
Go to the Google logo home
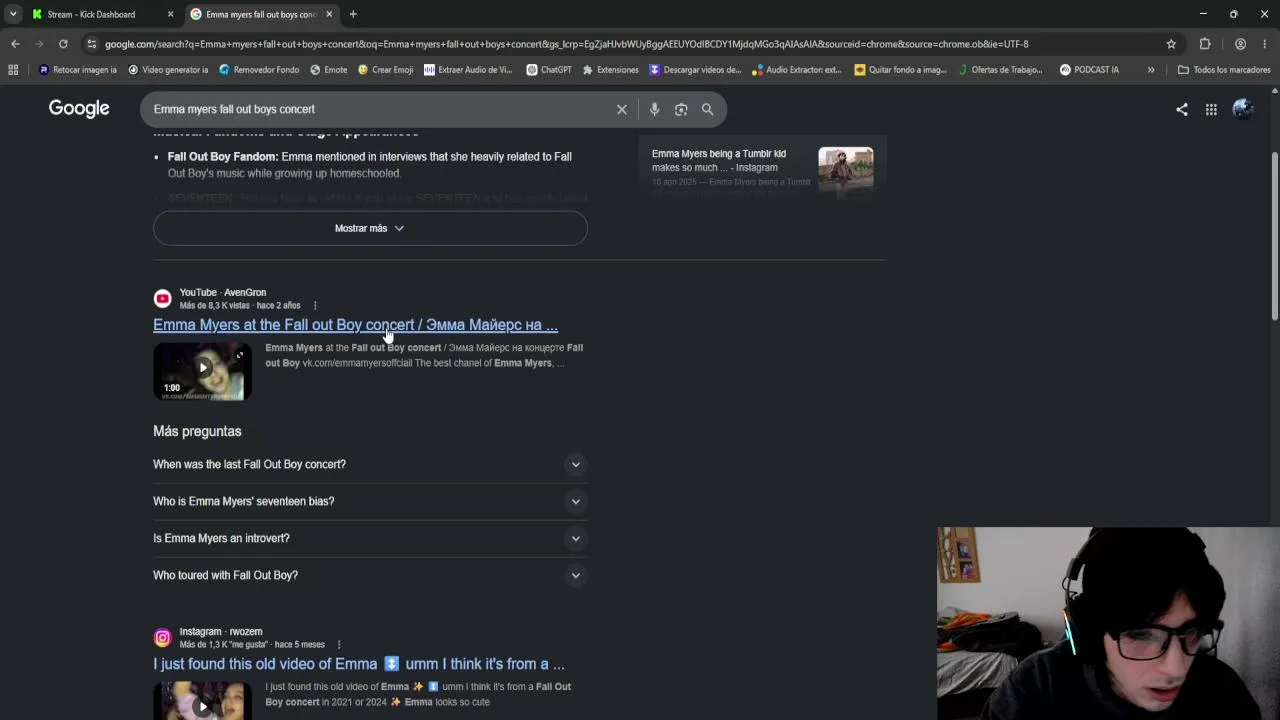click(79, 108)
